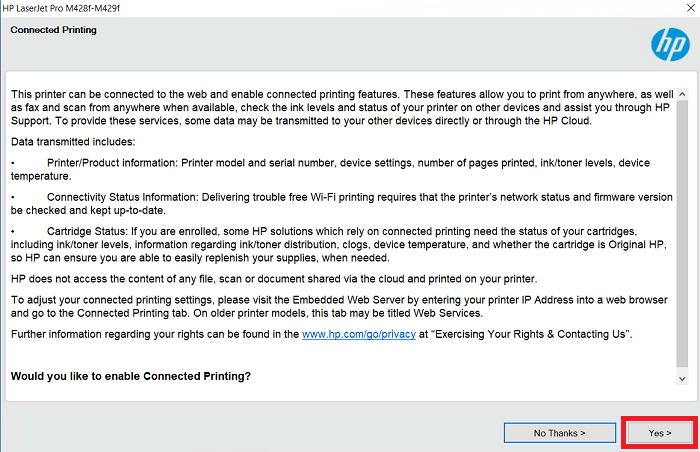Click the vertical scrollbar thumb
The image size is (700, 452).
coord(682,233)
